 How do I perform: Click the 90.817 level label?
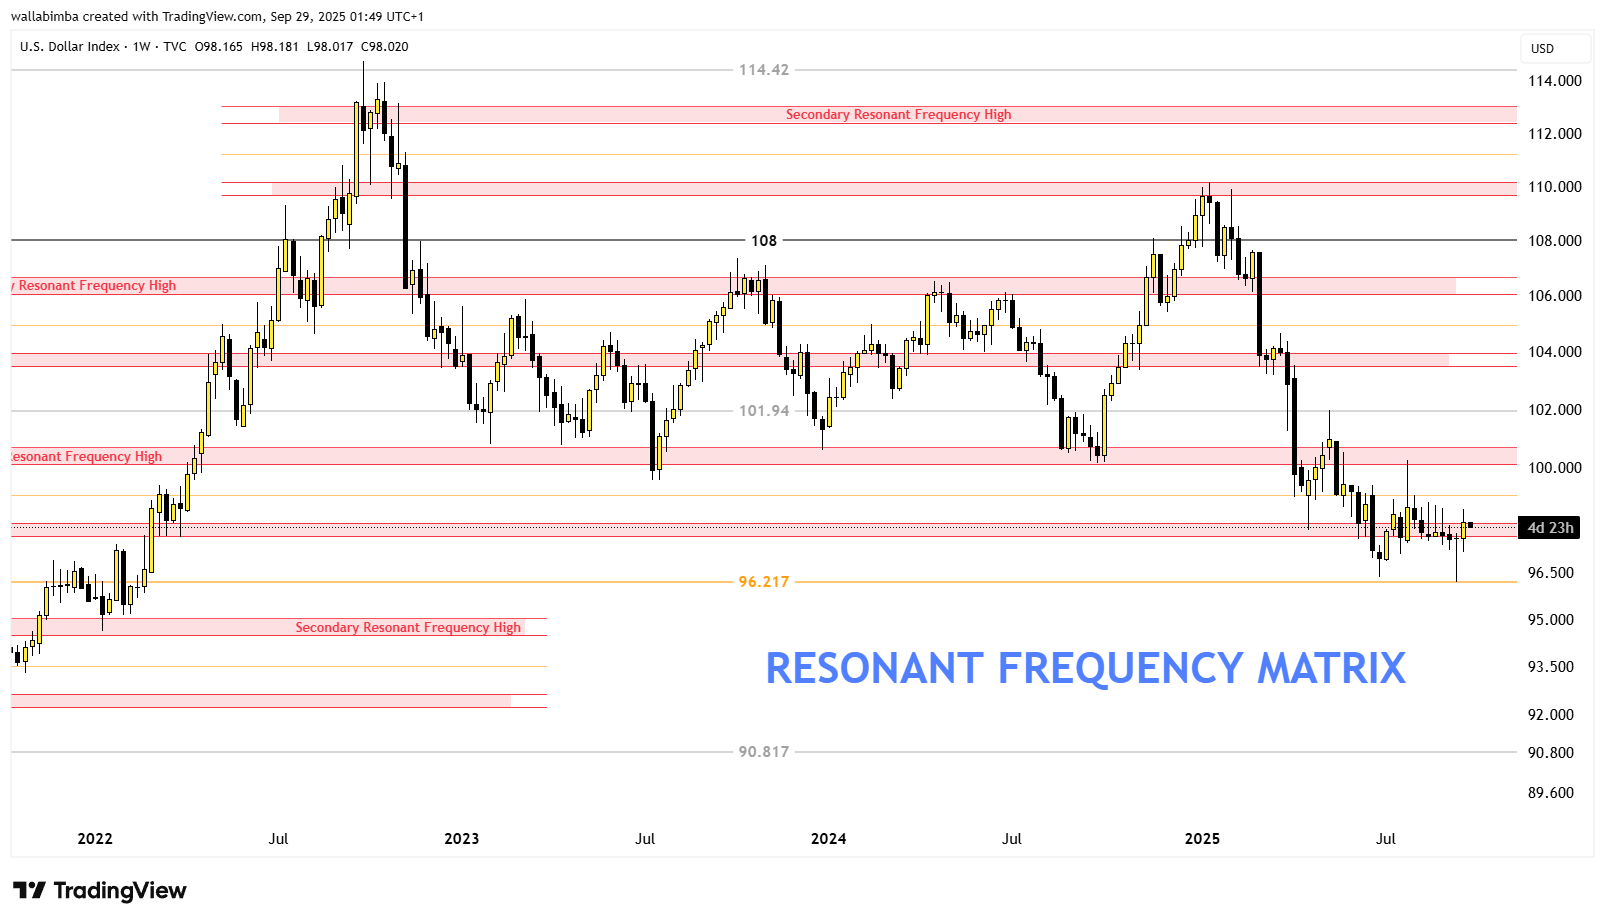click(x=764, y=752)
